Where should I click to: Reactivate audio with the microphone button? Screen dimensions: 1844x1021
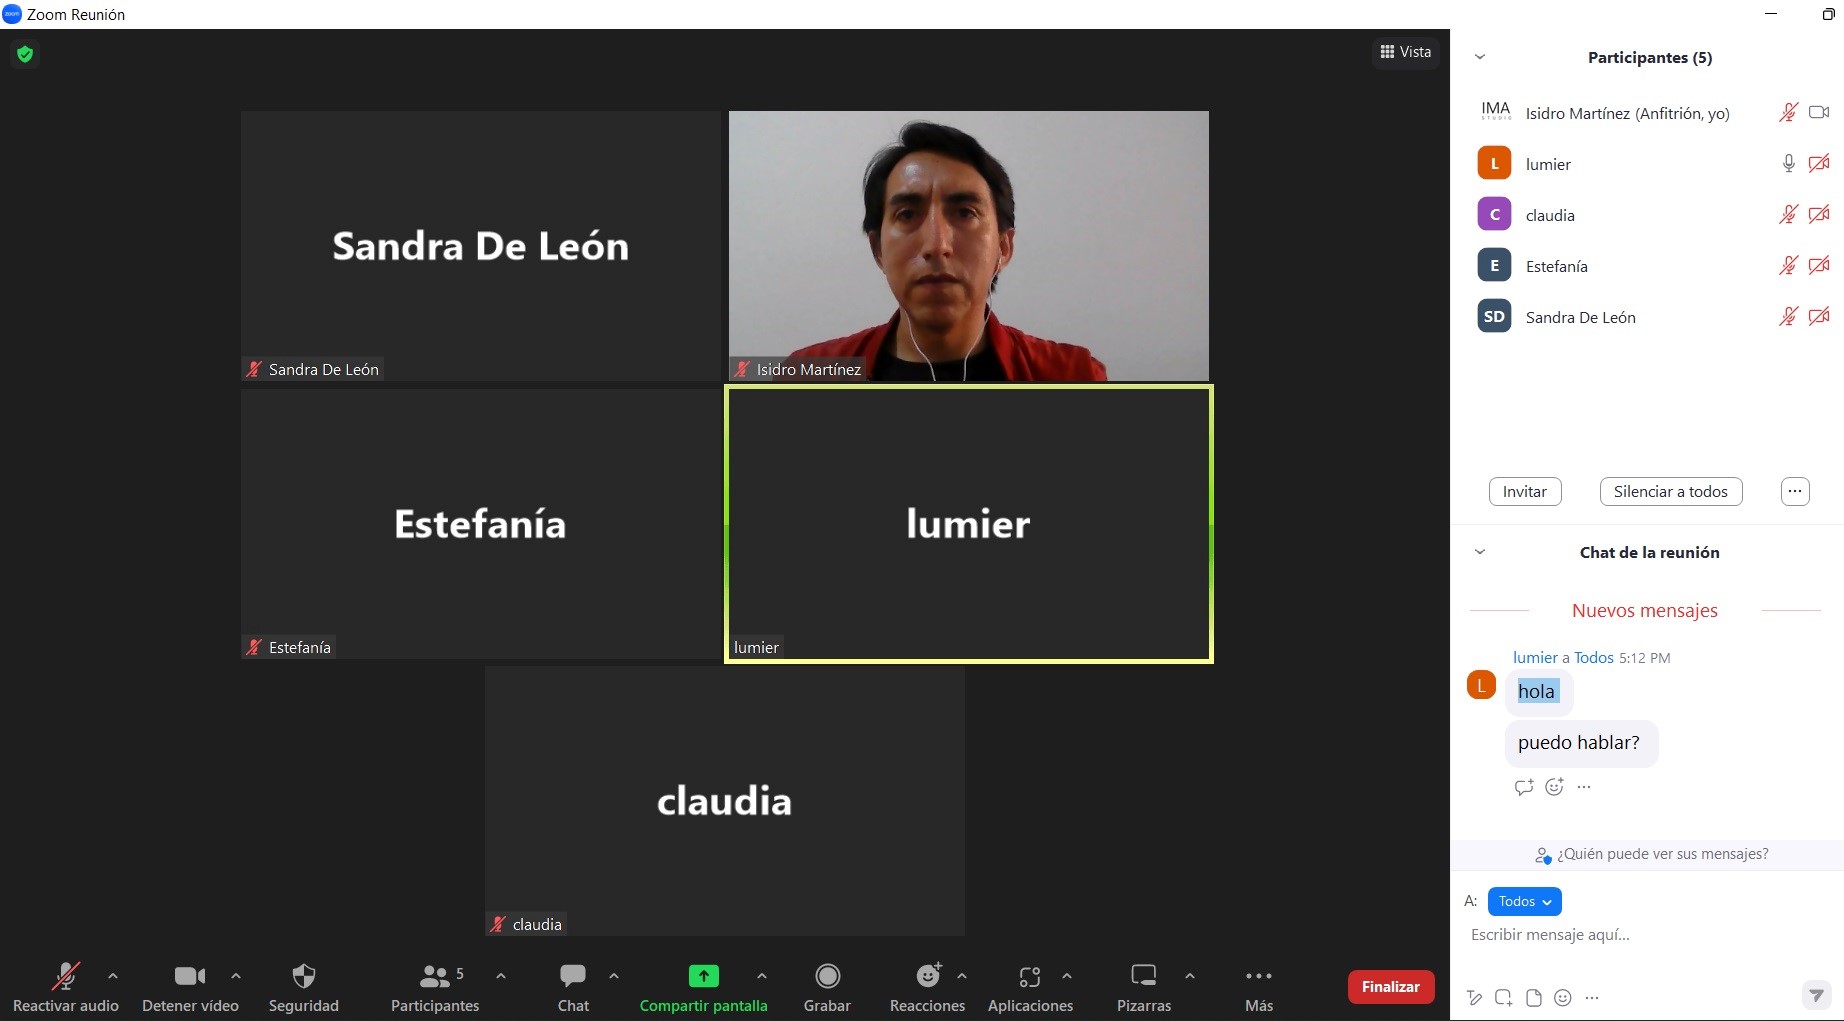[x=65, y=976]
